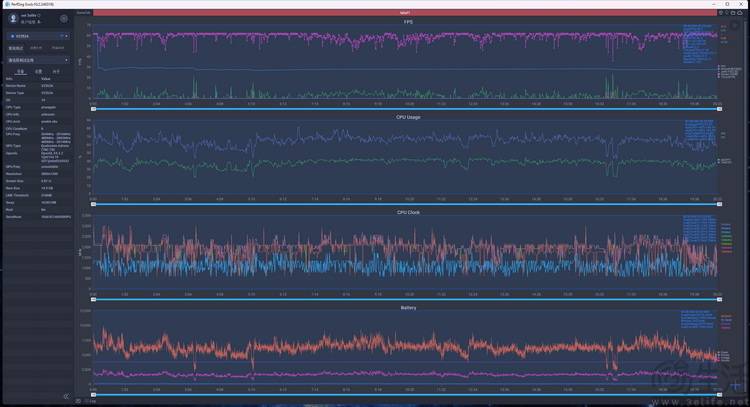Image resolution: width=750 pixels, height=407 pixels.
Task: Open settings via the round gear icon
Action: click(64, 18)
